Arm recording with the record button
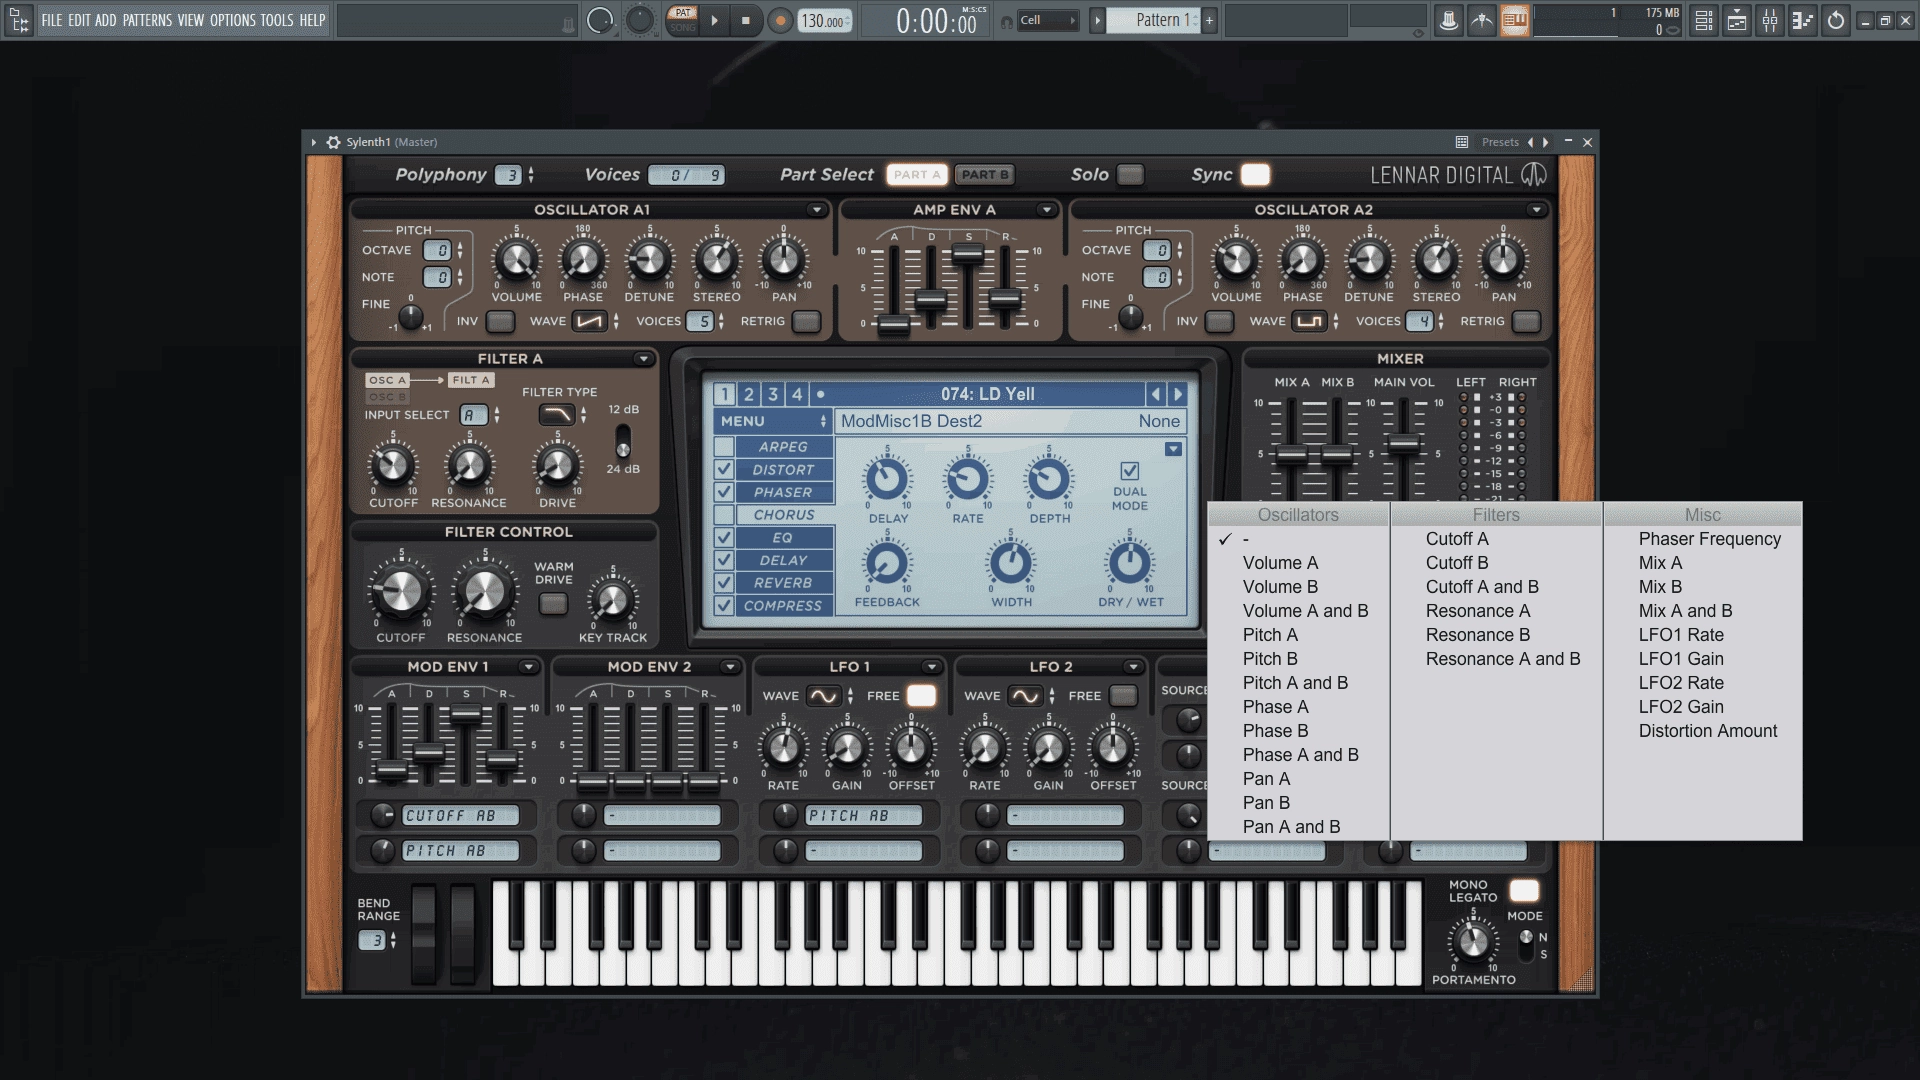This screenshot has width=1920, height=1080. [x=780, y=20]
